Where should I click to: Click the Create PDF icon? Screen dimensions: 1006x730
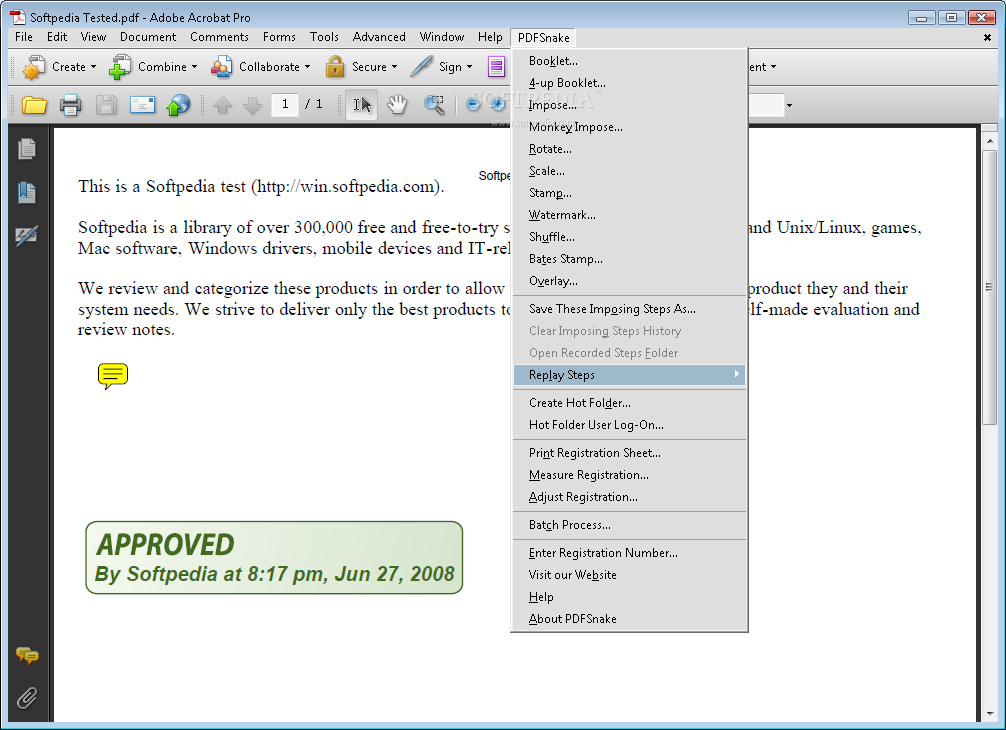point(33,67)
